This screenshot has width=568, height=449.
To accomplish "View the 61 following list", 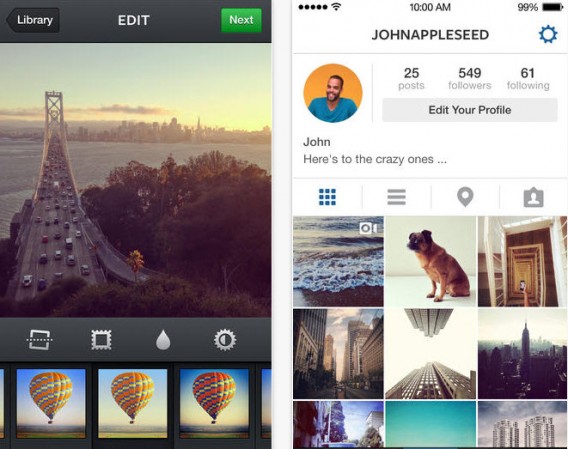I will tap(528, 78).
